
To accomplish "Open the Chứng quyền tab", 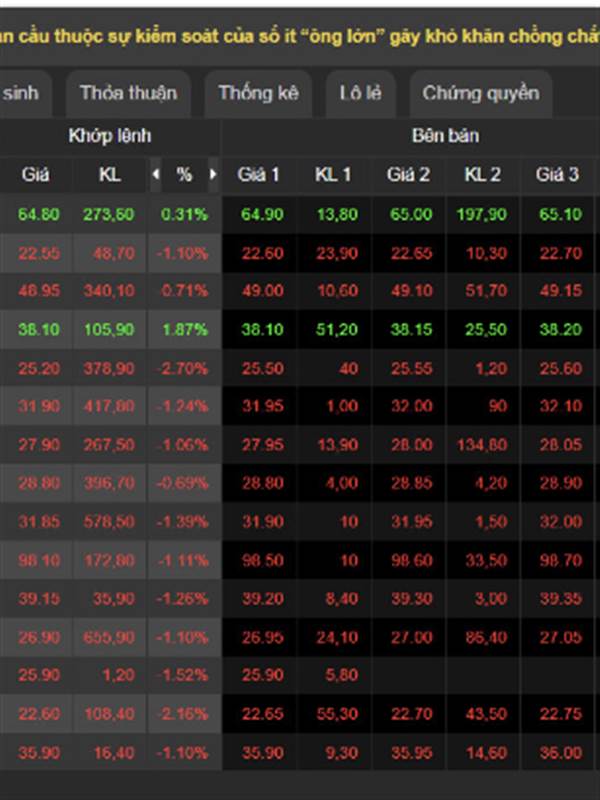I will pos(481,93).
